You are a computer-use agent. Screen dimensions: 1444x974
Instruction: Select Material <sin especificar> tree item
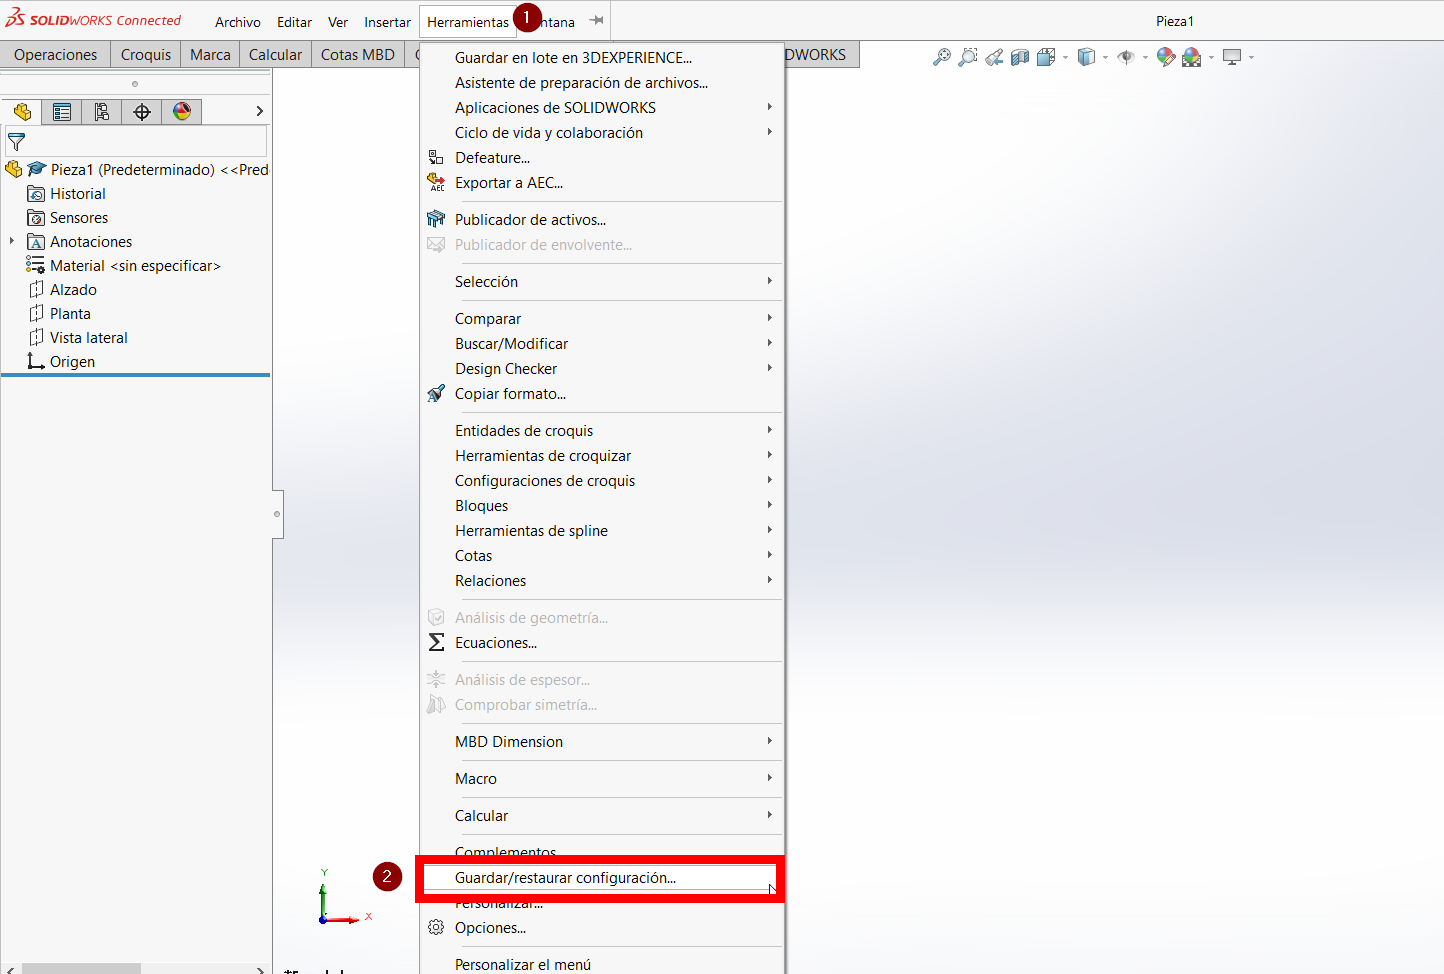point(135,266)
